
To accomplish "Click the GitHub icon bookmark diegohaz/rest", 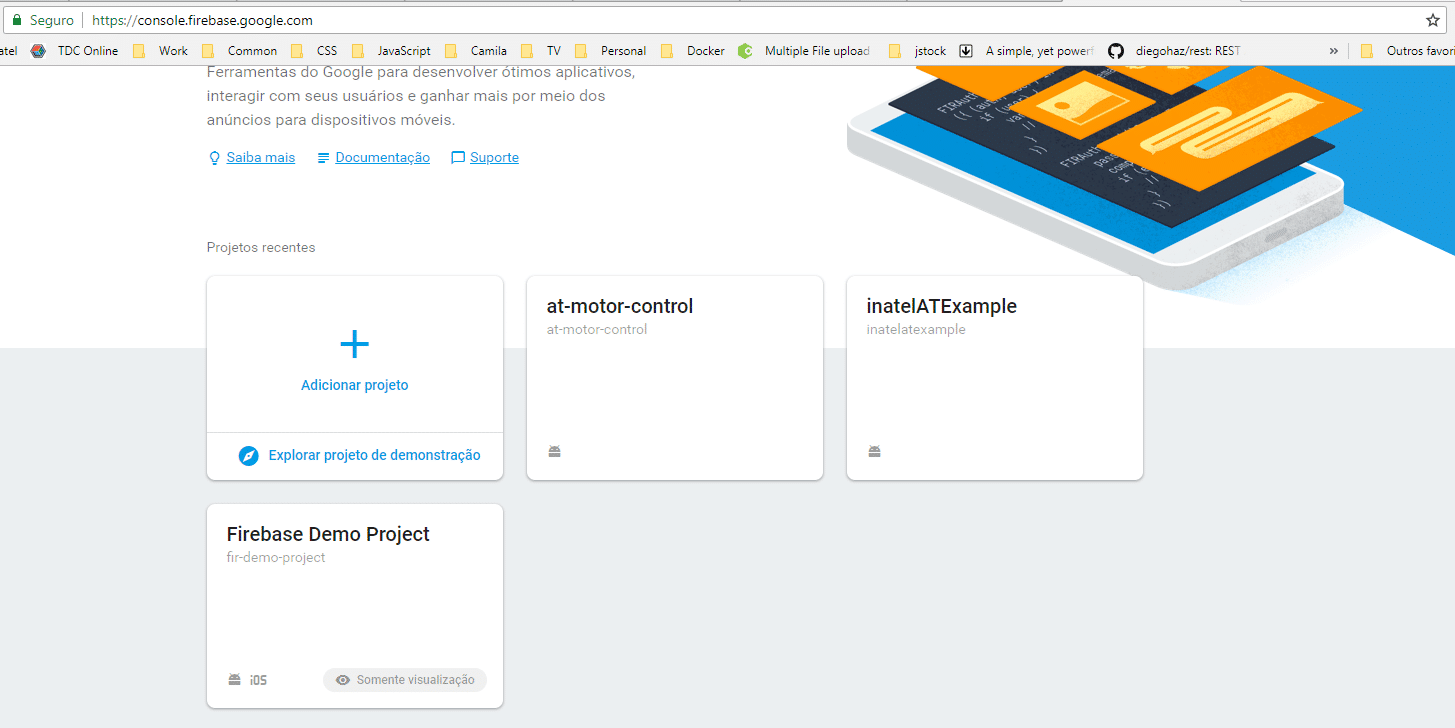I will (1116, 51).
